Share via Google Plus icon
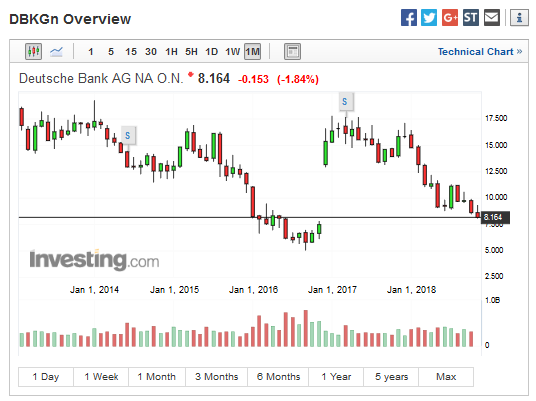Image resolution: width=536 pixels, height=401 pixels. [450, 17]
